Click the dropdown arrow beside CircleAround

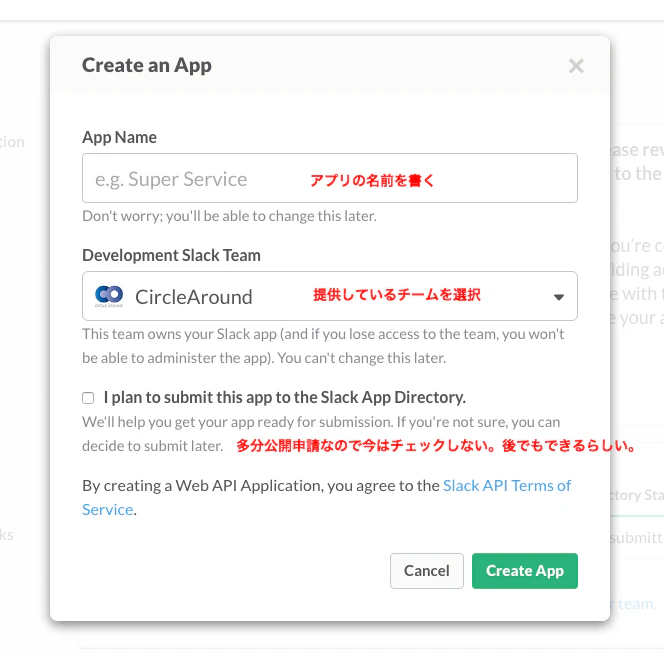[559, 297]
